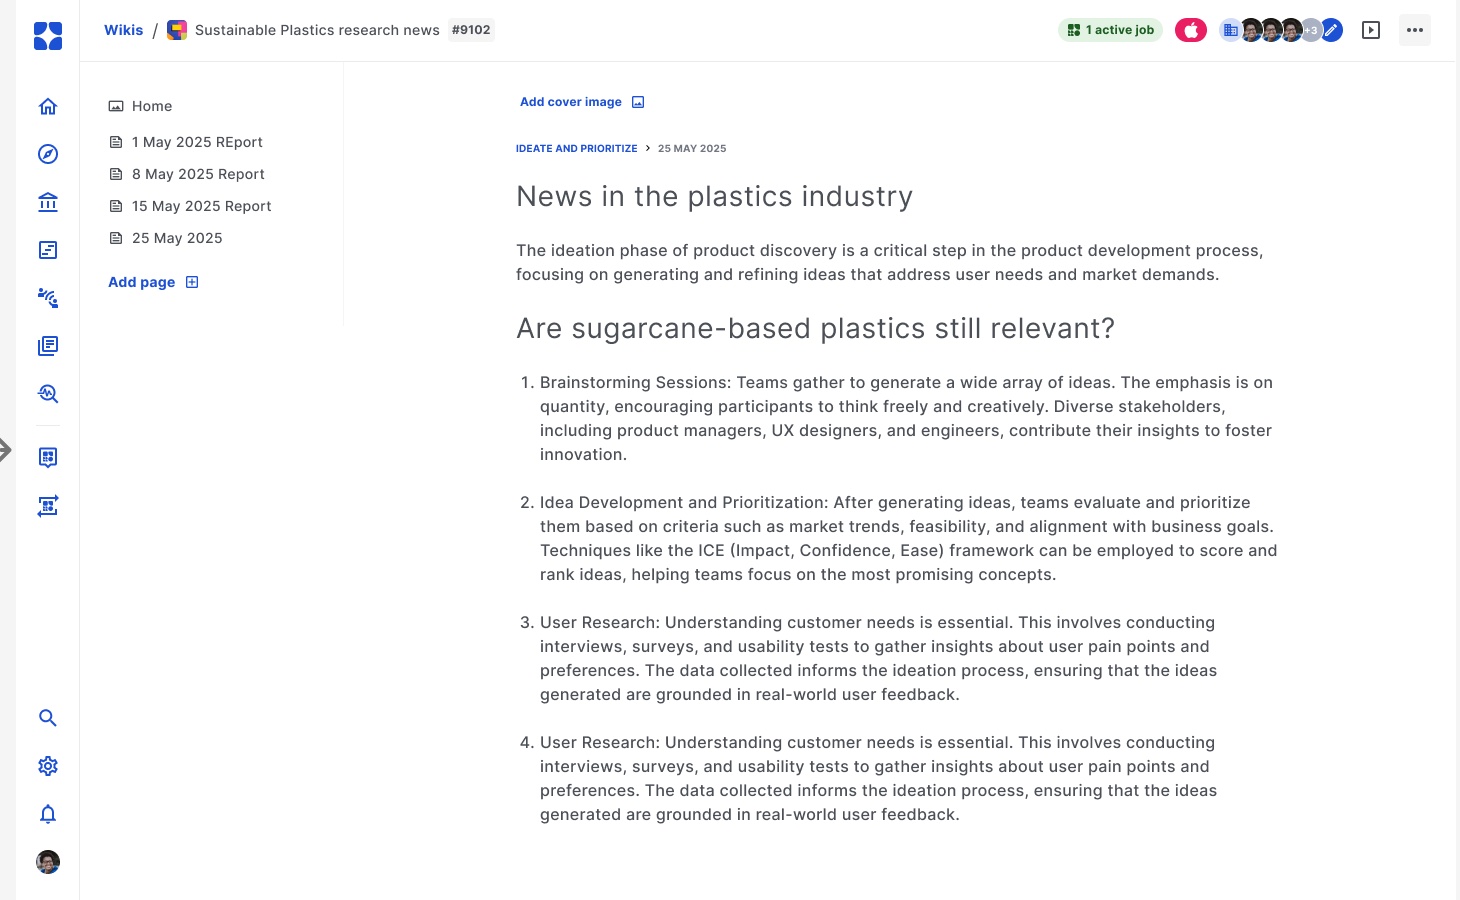
Task: Click the #9102 wiki ID tag
Action: (471, 30)
